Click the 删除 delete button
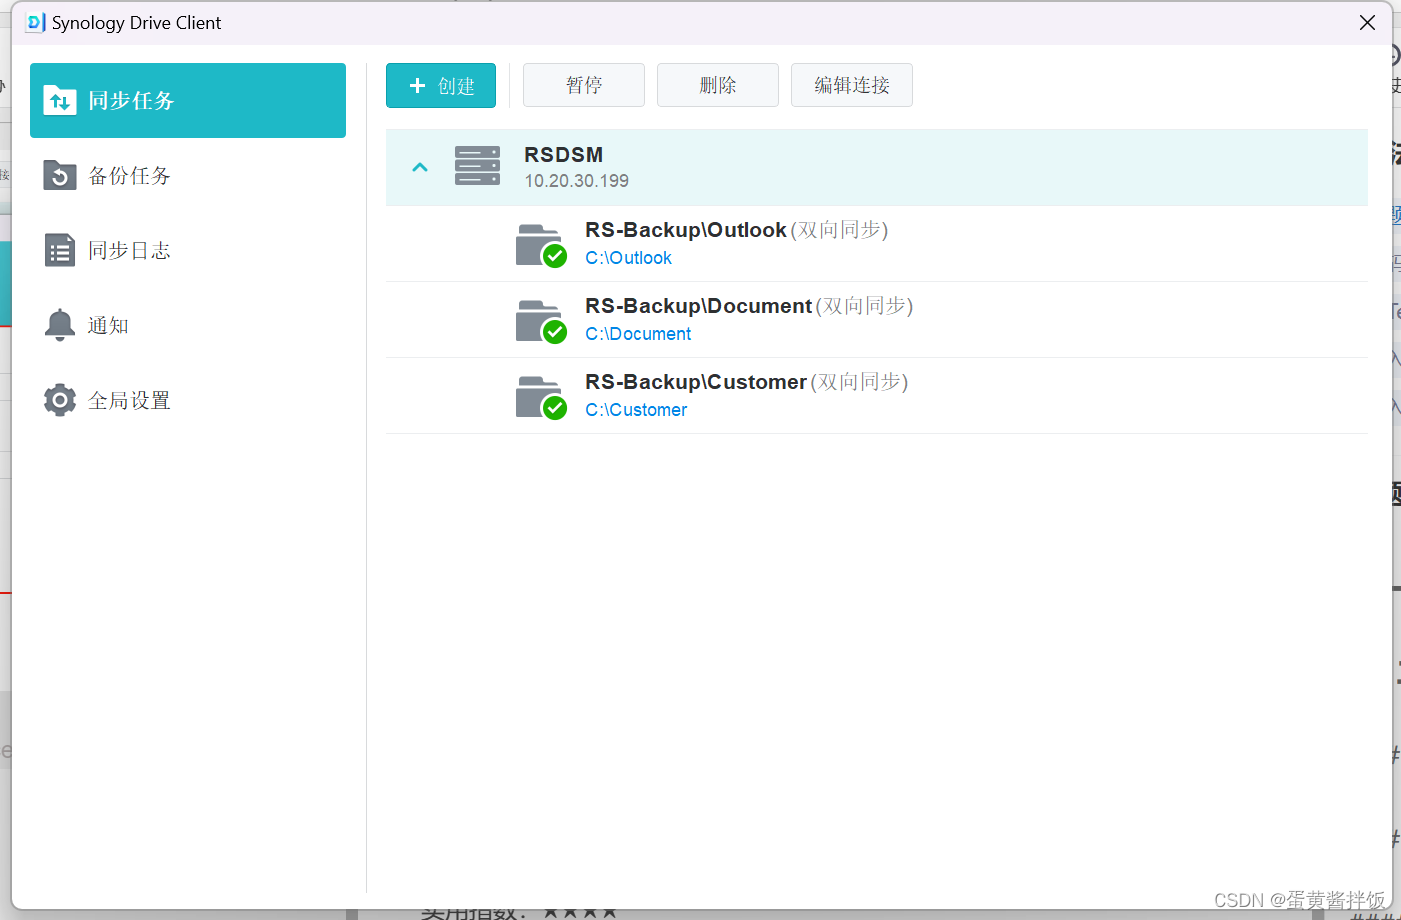This screenshot has height=920, width=1401. tap(718, 85)
